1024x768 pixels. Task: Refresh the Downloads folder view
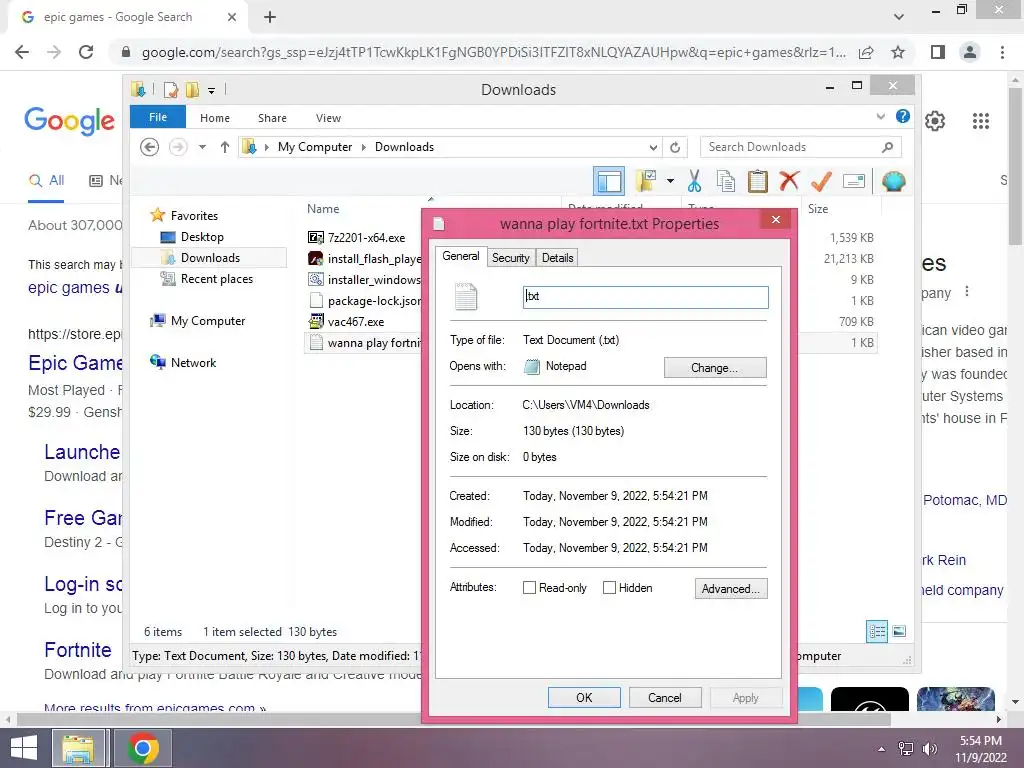675,148
